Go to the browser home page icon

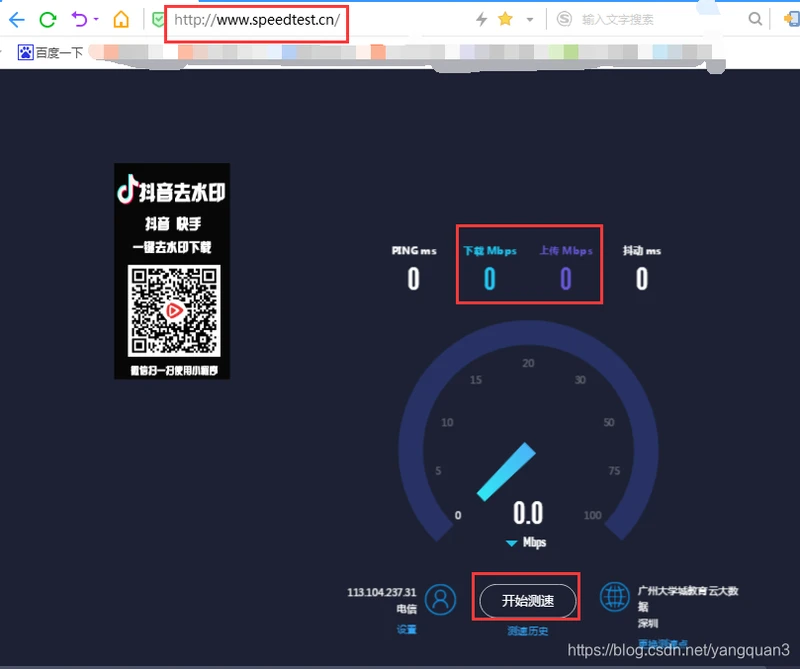(x=121, y=19)
